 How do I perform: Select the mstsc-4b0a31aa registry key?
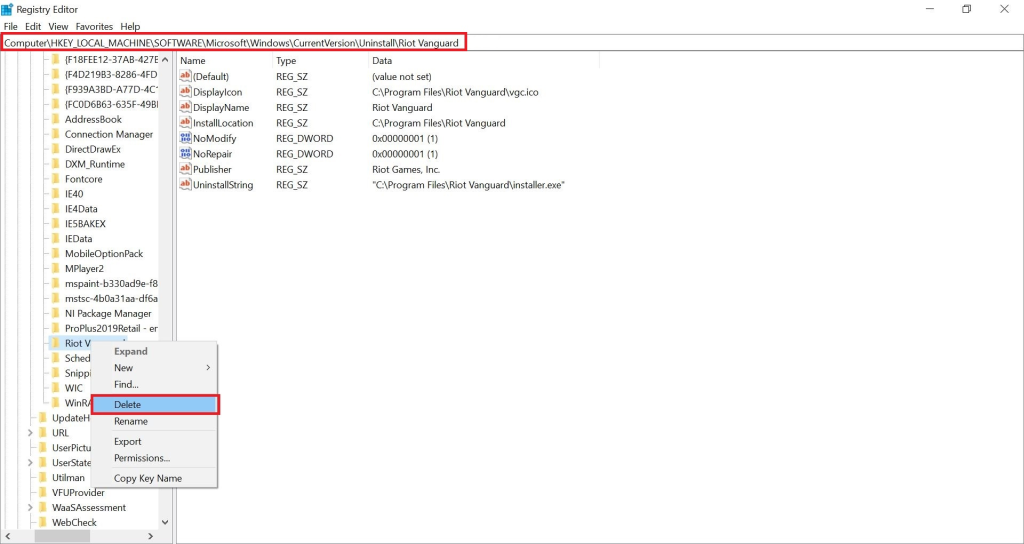pyautogui.click(x=111, y=298)
